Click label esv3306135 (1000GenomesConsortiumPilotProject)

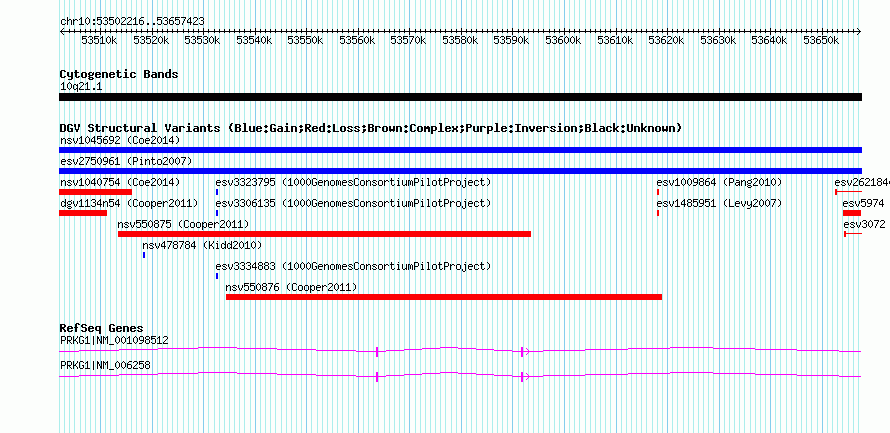click(x=353, y=203)
